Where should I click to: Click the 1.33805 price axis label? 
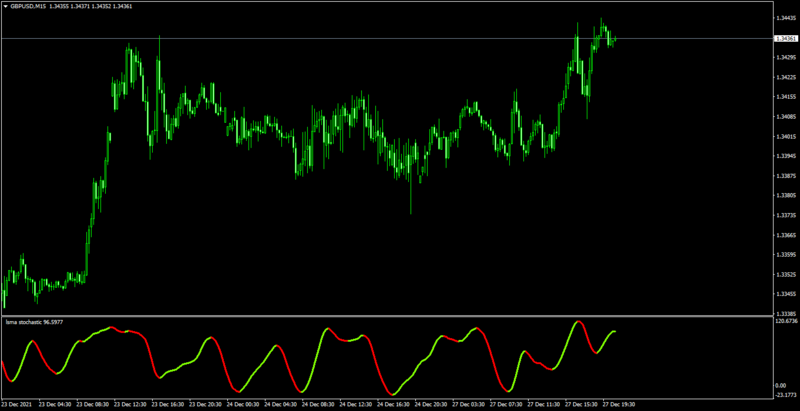click(786, 196)
